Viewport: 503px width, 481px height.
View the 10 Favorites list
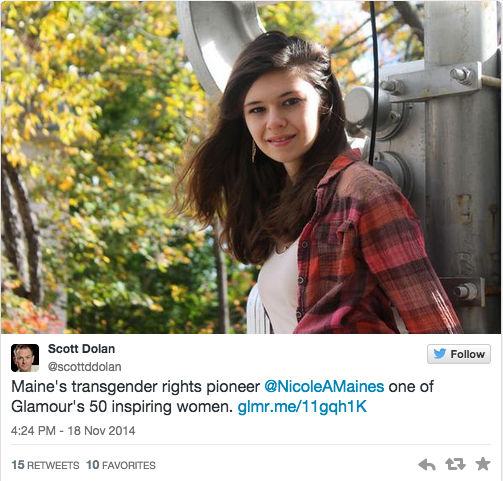point(121,465)
